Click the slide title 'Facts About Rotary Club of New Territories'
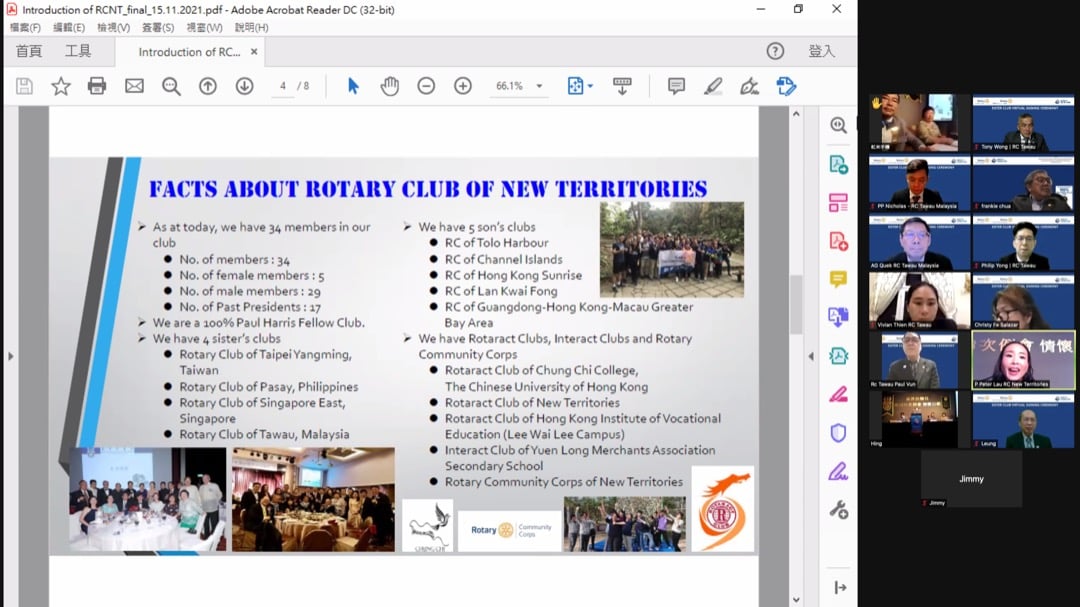This screenshot has width=1080, height=607. (x=428, y=189)
